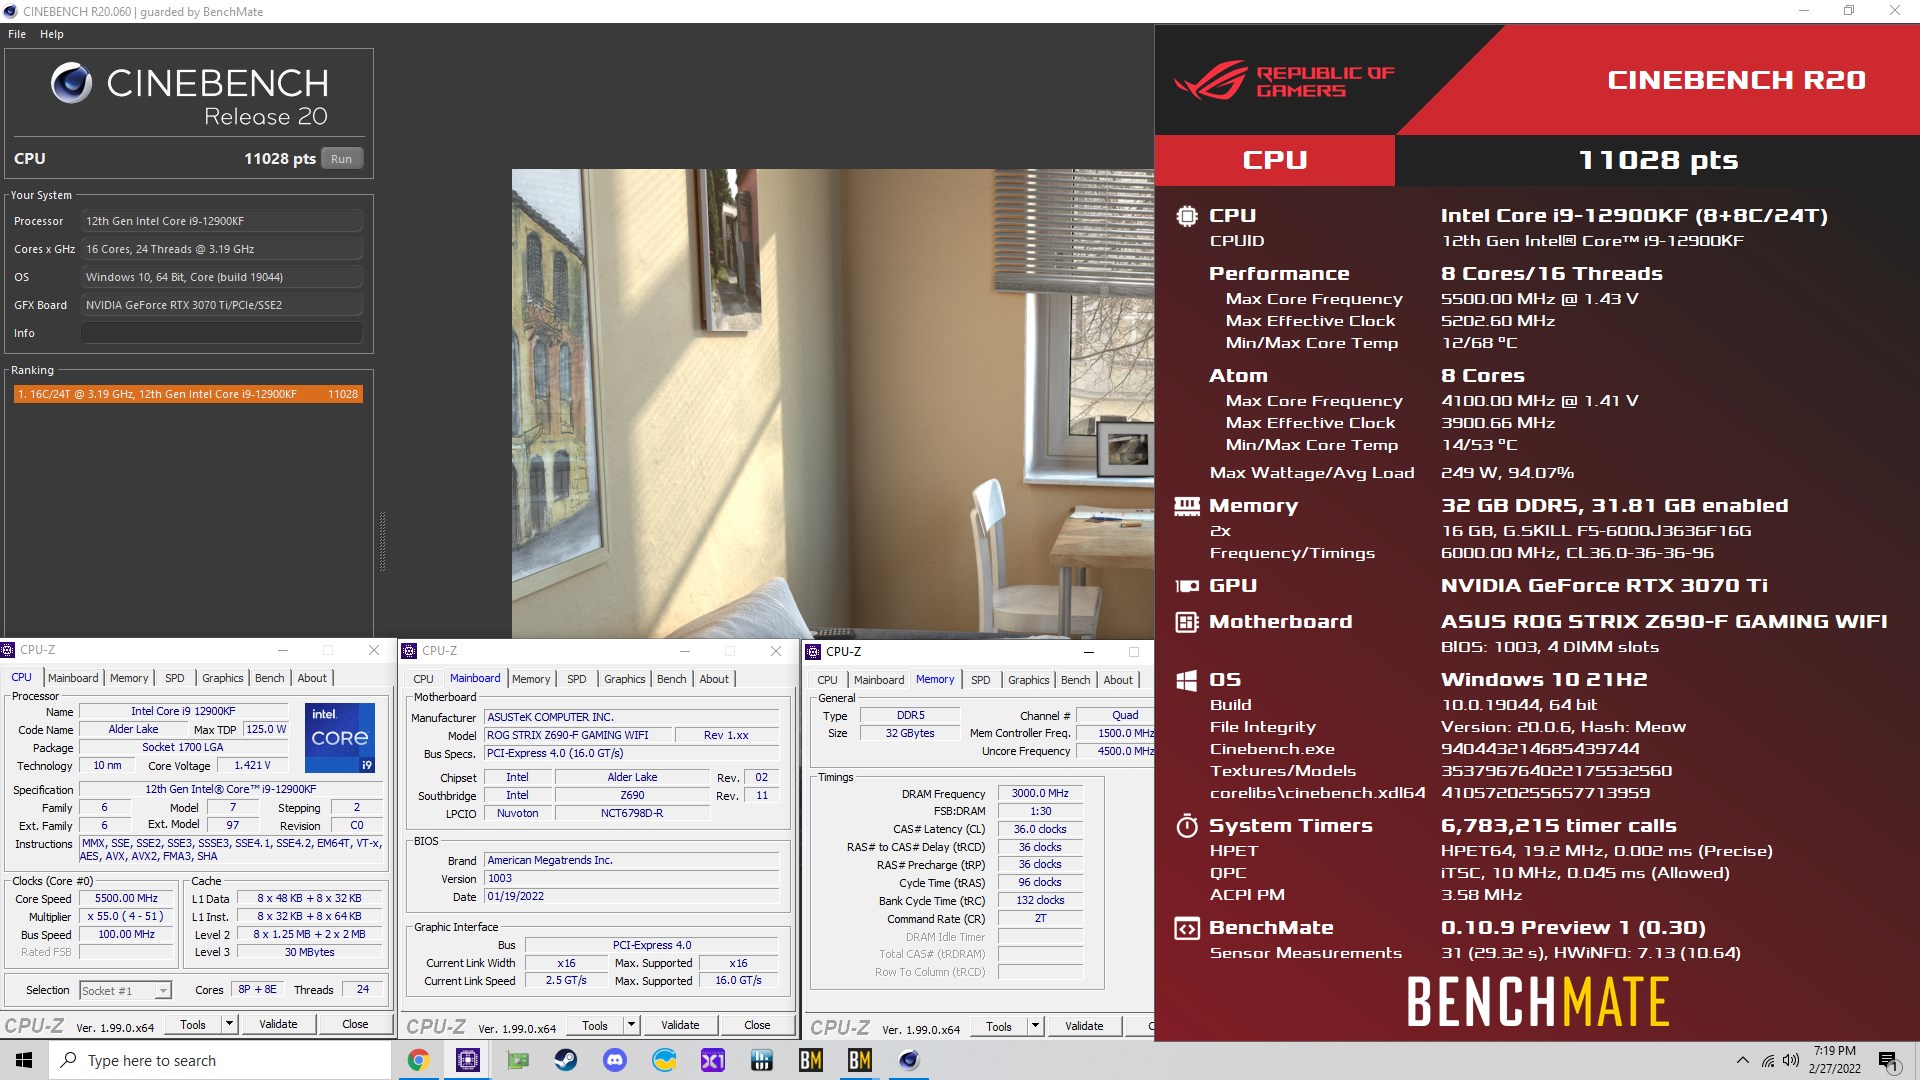Expand Tools arrow in Memory CPU-Z window
Image resolution: width=1920 pixels, height=1080 pixels.
point(1035,1026)
